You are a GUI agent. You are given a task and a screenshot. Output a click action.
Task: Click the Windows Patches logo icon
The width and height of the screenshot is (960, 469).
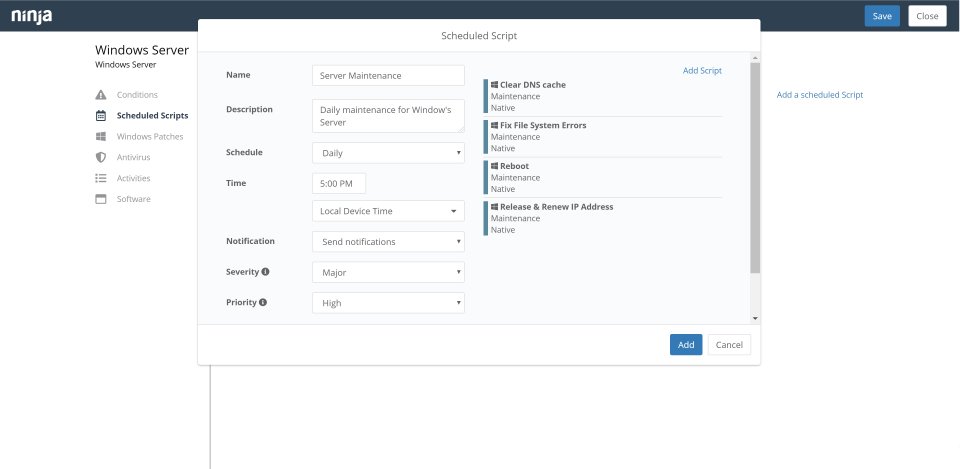100,137
